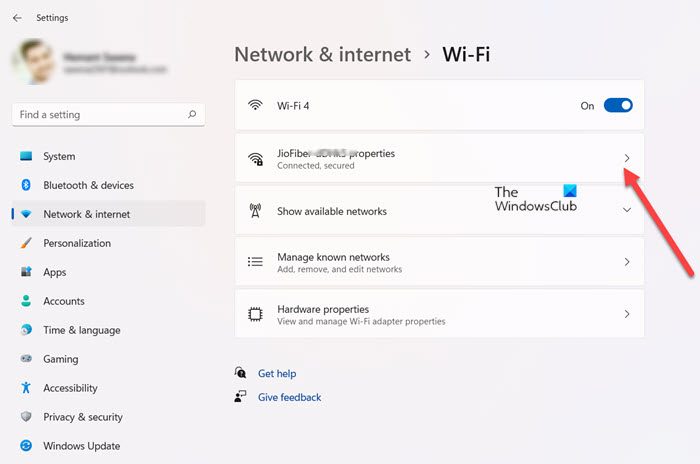Open JioFiber properties chevron
This screenshot has width=700, height=464.
[627, 158]
